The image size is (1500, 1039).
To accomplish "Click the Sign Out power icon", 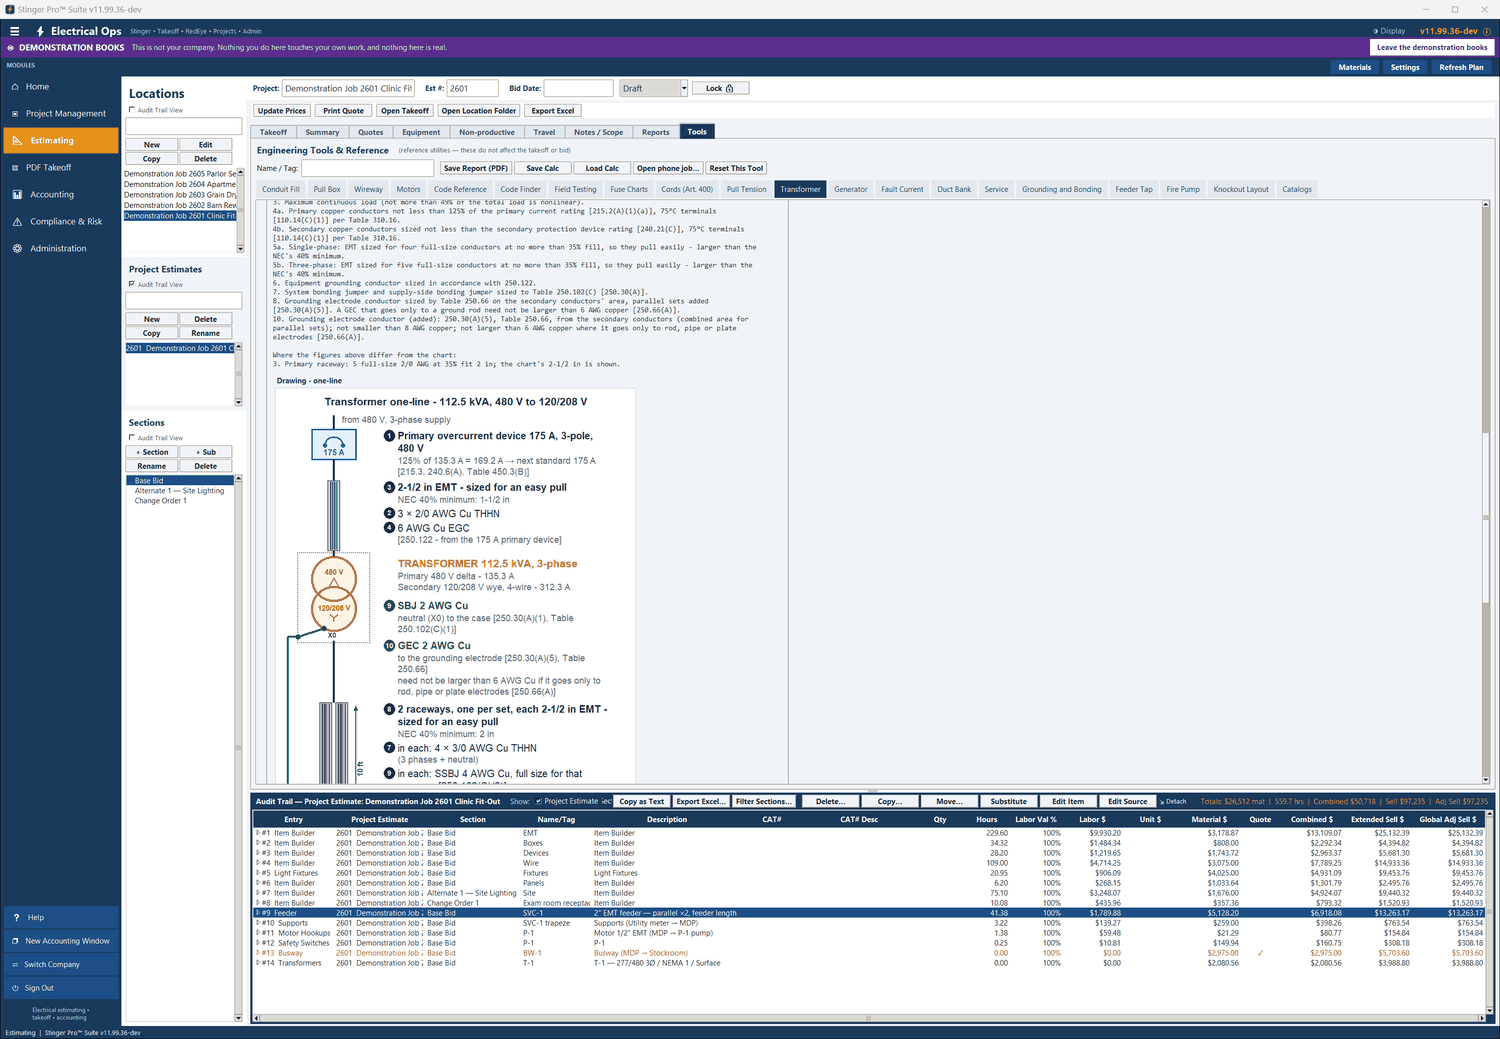I will [x=15, y=988].
